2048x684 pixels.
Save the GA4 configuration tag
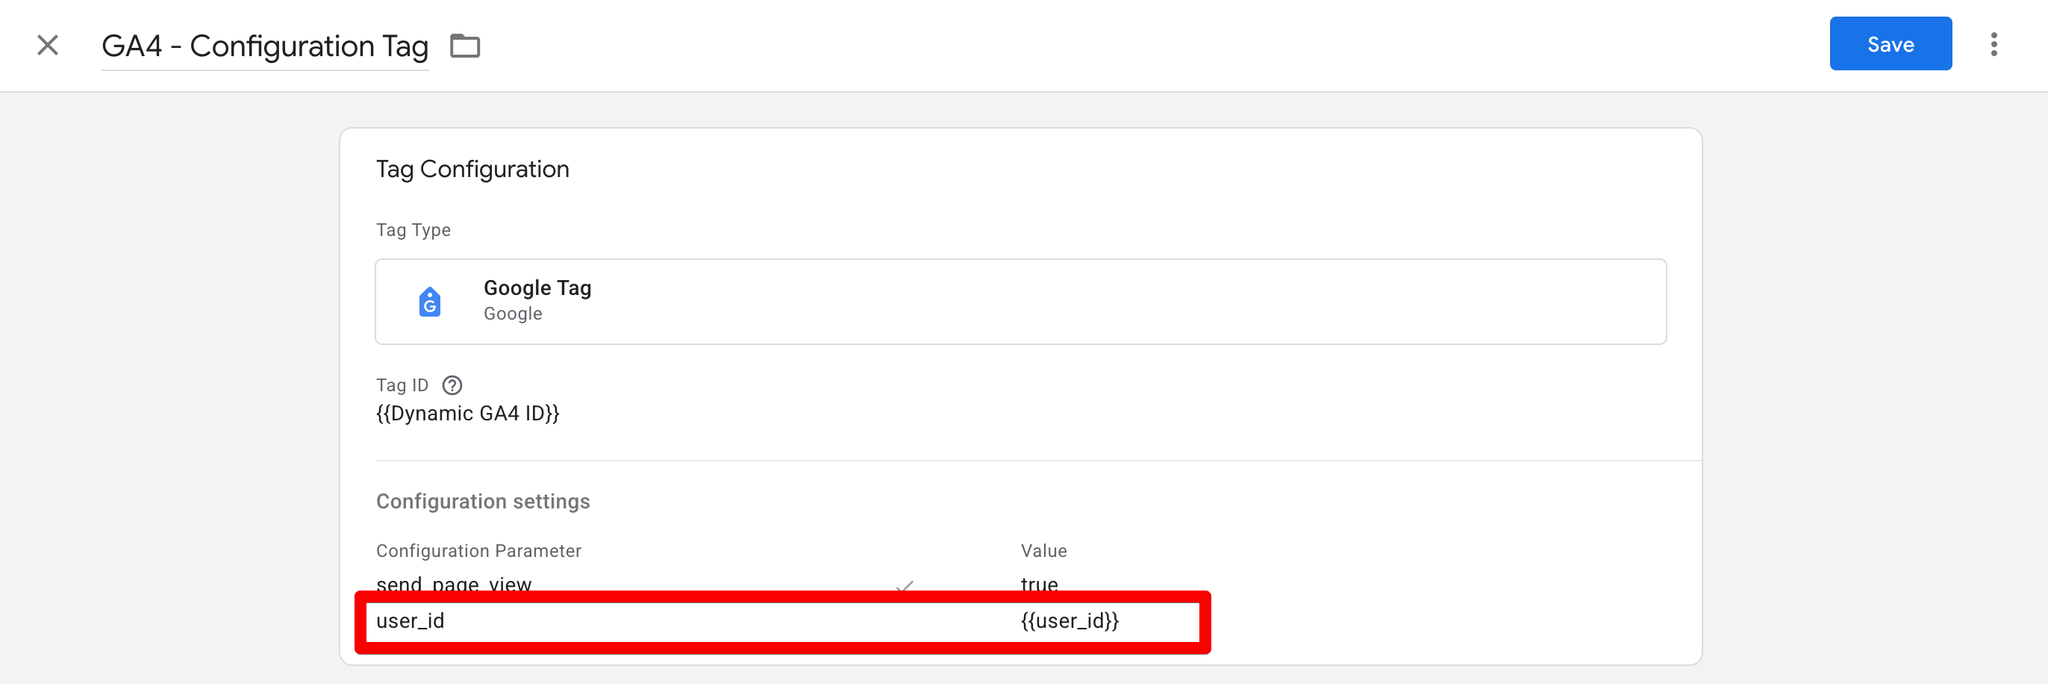[x=1890, y=44]
